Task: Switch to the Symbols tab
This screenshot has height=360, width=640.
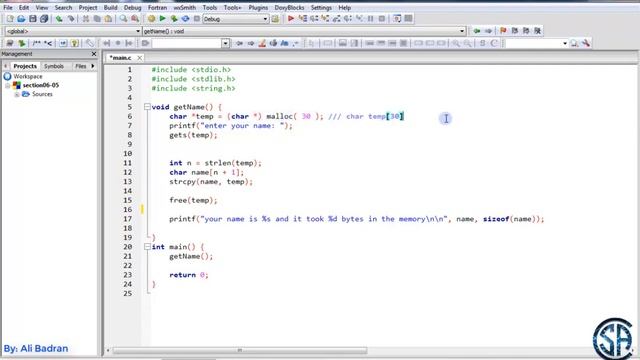Action: click(54, 66)
